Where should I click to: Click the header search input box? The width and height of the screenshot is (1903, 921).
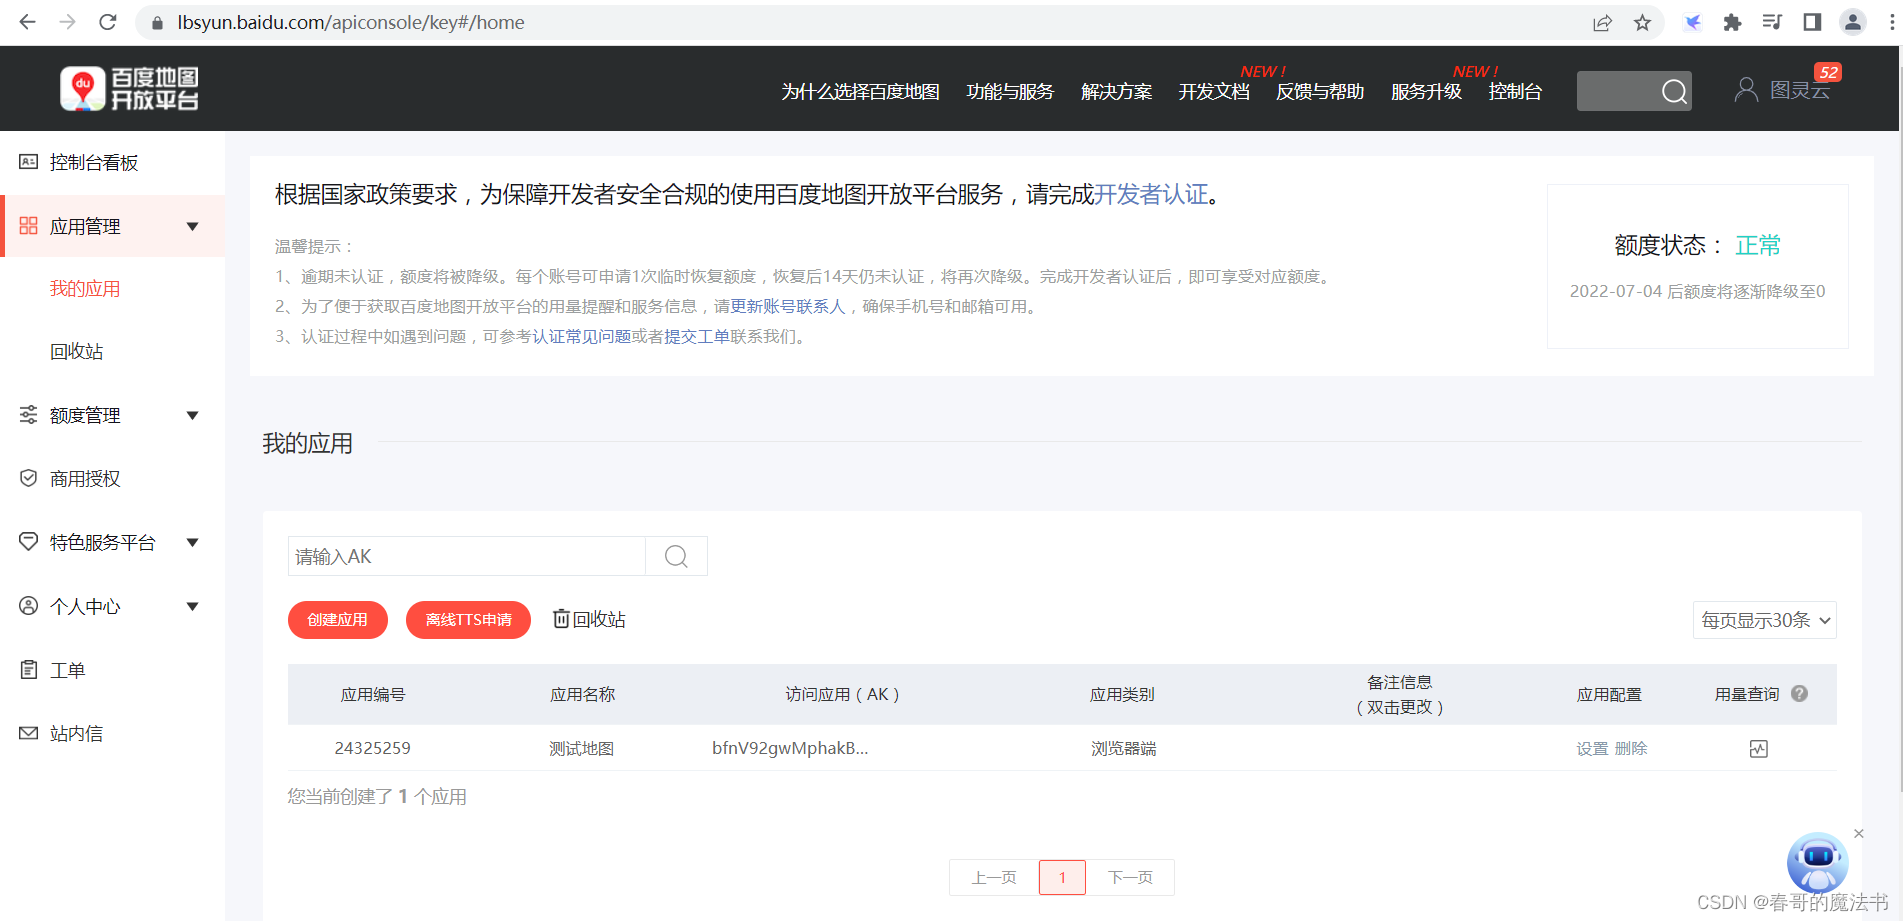coord(1617,91)
